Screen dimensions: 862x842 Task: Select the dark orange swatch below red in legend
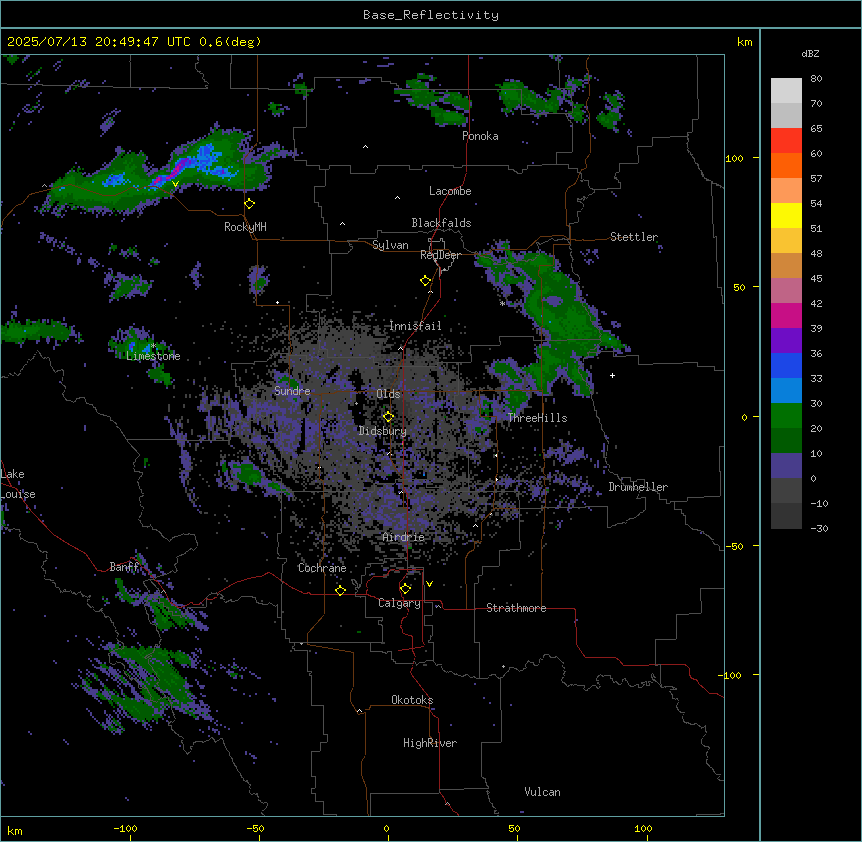click(x=786, y=165)
